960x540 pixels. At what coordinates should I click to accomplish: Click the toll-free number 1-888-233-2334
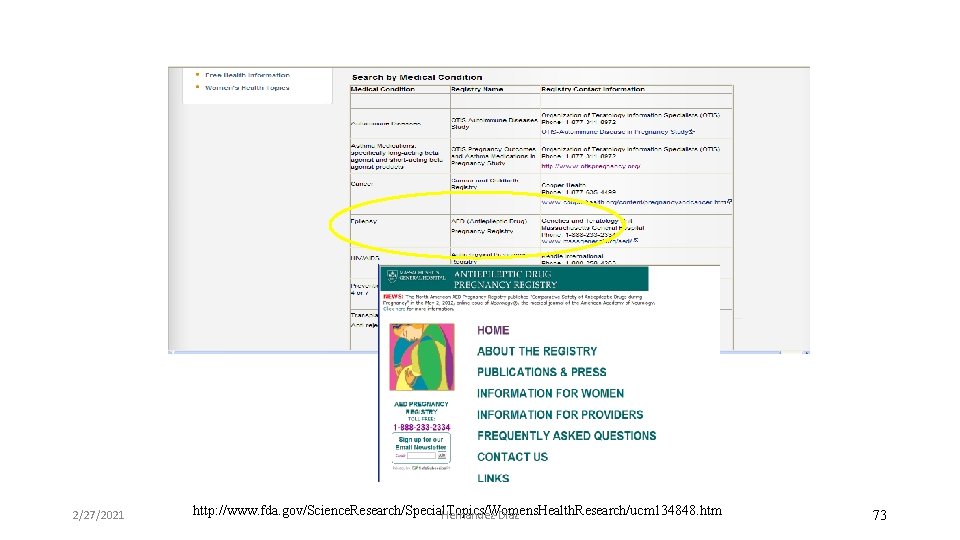(422, 427)
